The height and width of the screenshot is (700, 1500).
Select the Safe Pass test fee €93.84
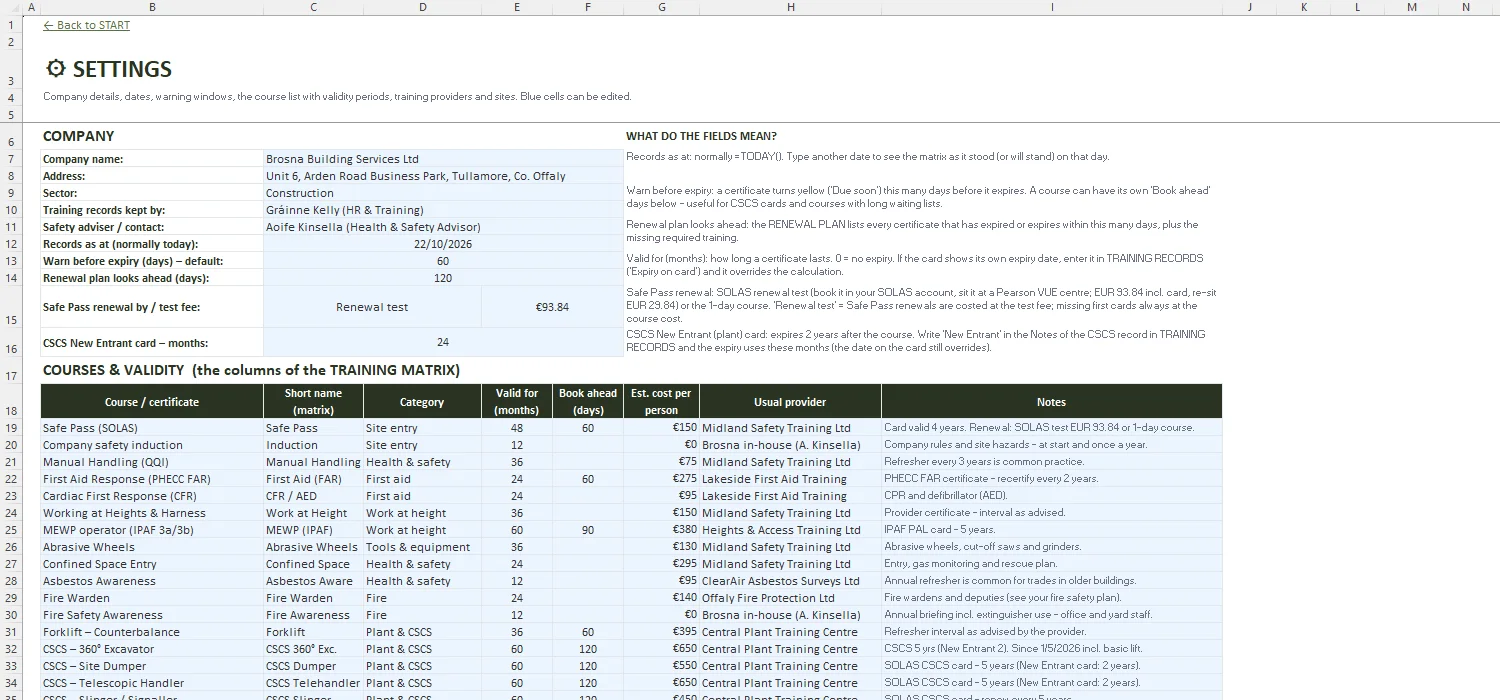coord(552,307)
